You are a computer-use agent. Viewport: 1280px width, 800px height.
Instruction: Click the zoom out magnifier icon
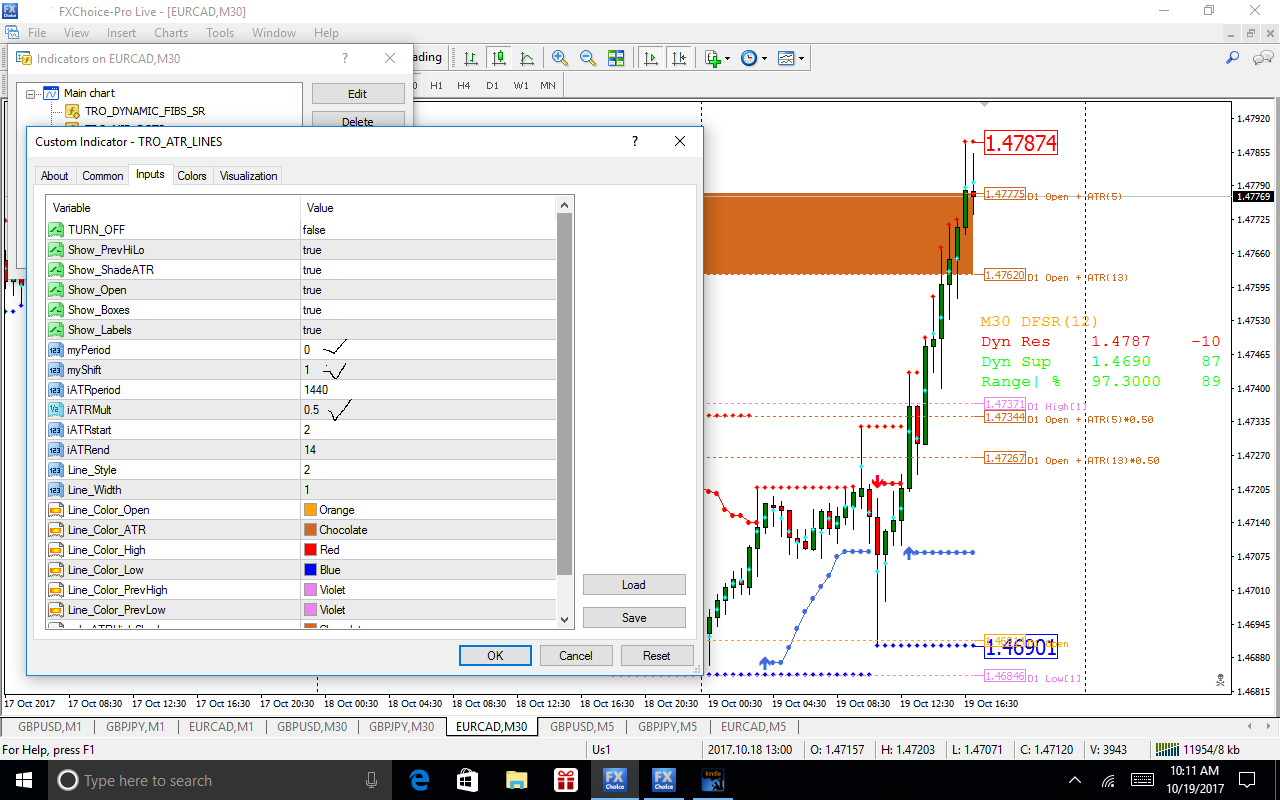point(588,58)
